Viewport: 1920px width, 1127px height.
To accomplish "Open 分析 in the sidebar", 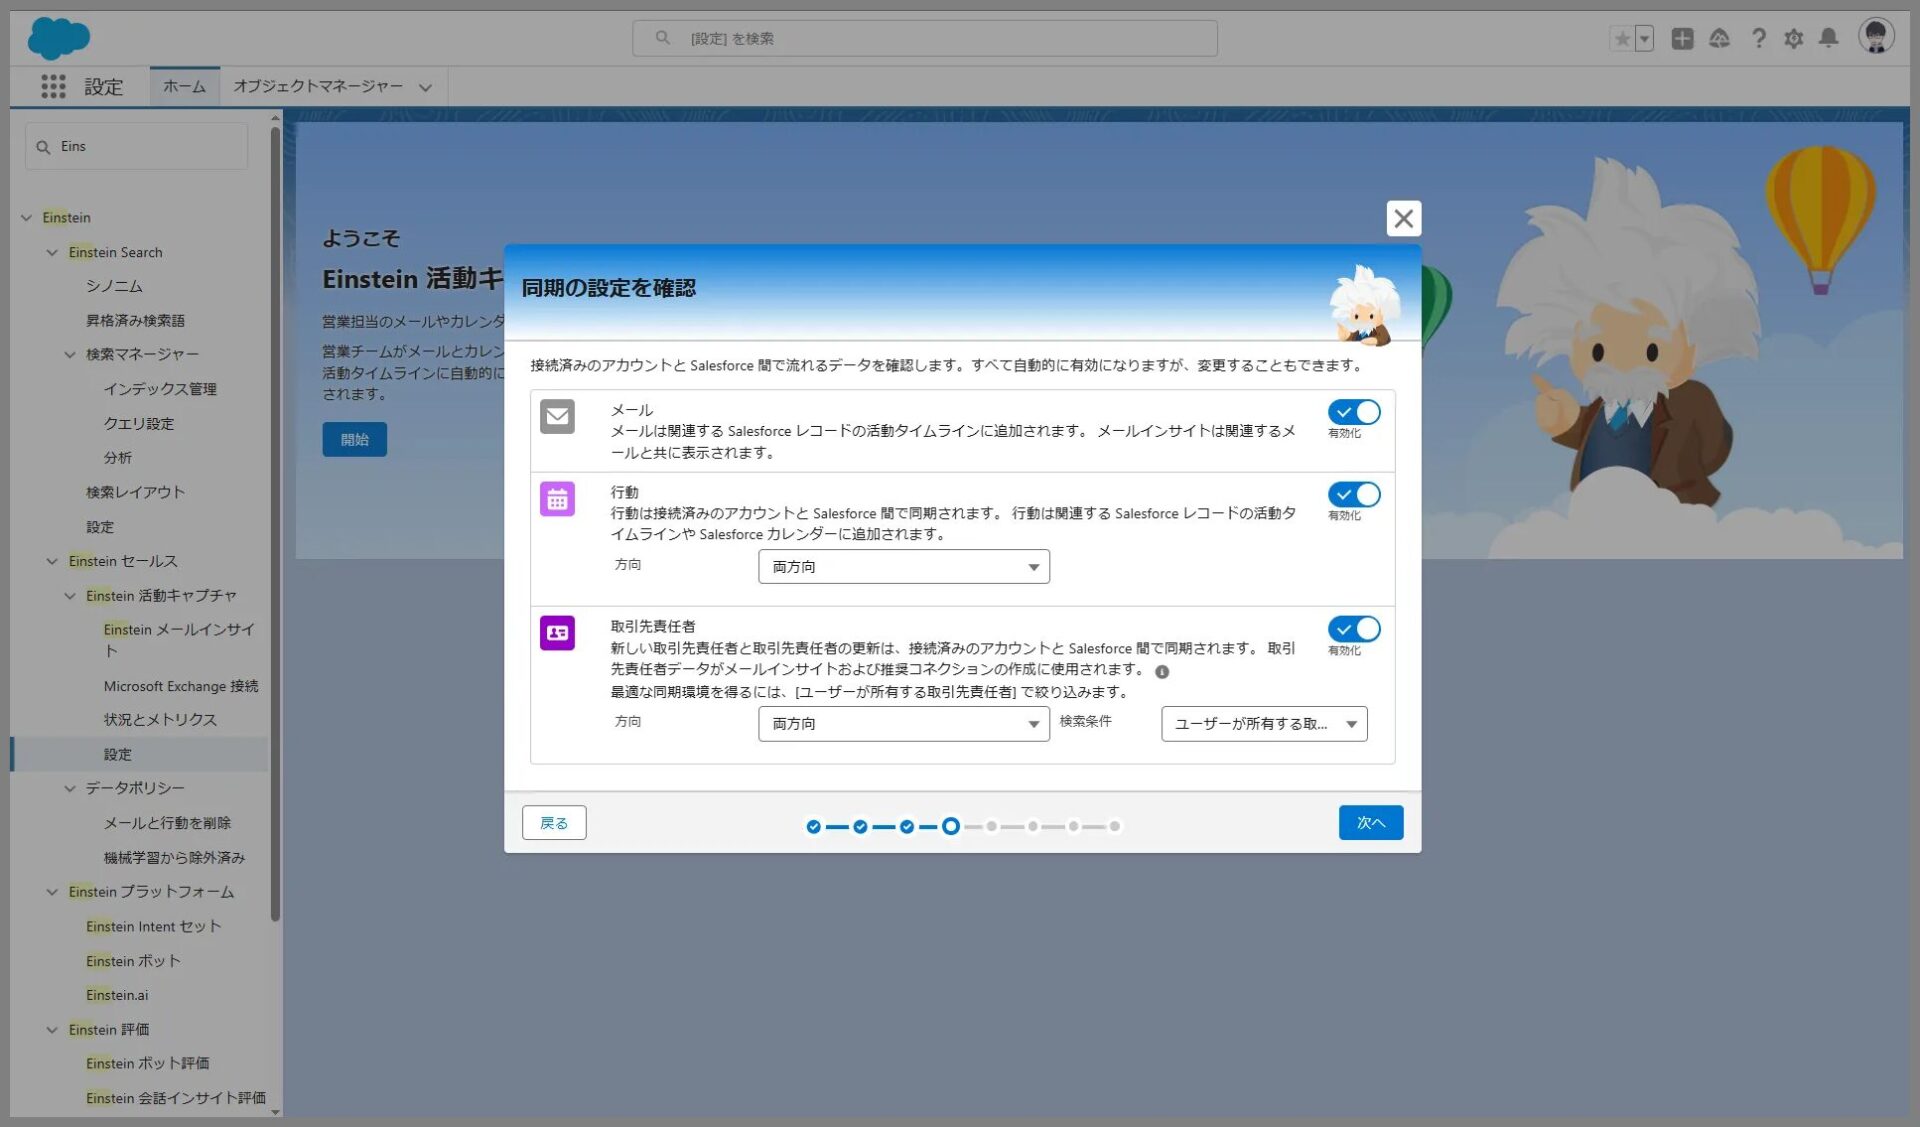I will [x=117, y=458].
